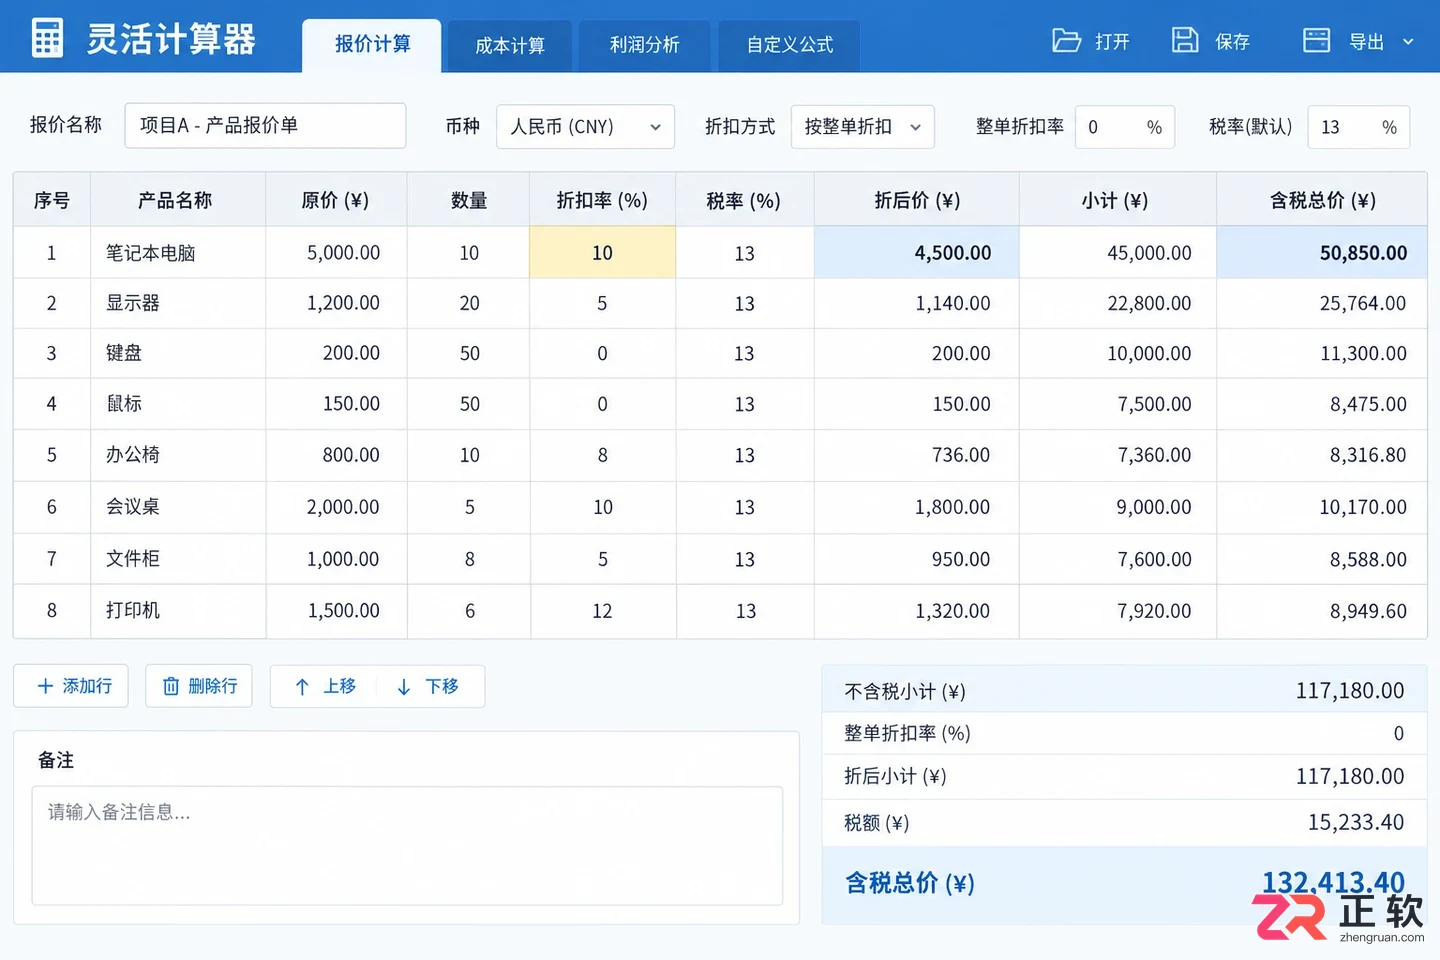Click the trash icon for deleting a row
Image resolution: width=1440 pixels, height=960 pixels.
171,686
